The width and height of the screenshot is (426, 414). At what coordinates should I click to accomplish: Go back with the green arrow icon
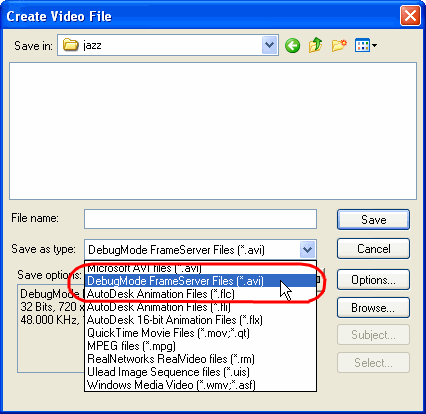tap(292, 45)
